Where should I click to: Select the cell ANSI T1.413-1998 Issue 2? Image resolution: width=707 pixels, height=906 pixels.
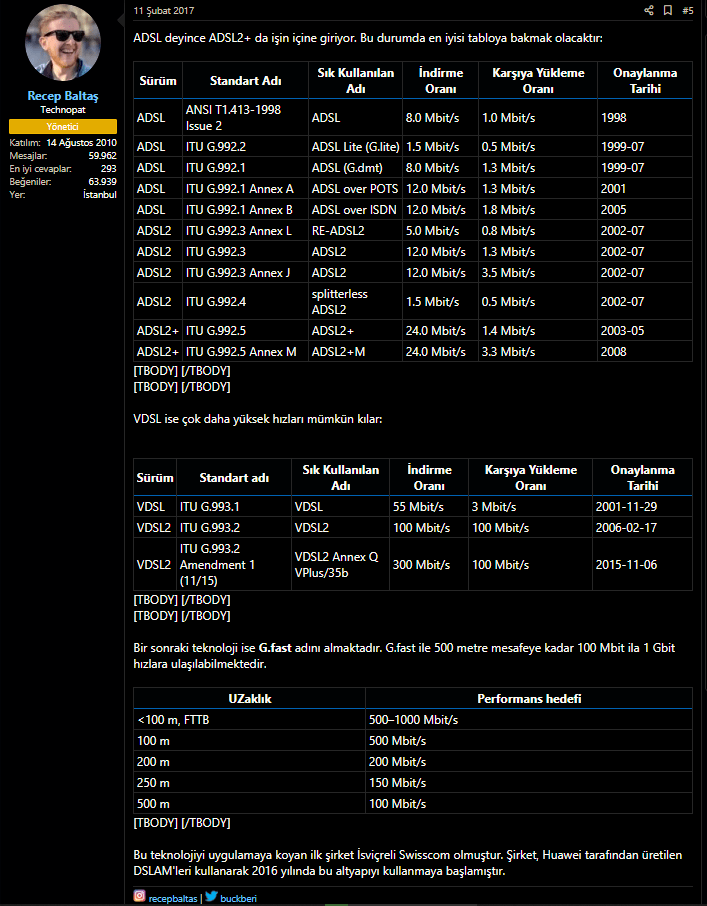(245, 117)
